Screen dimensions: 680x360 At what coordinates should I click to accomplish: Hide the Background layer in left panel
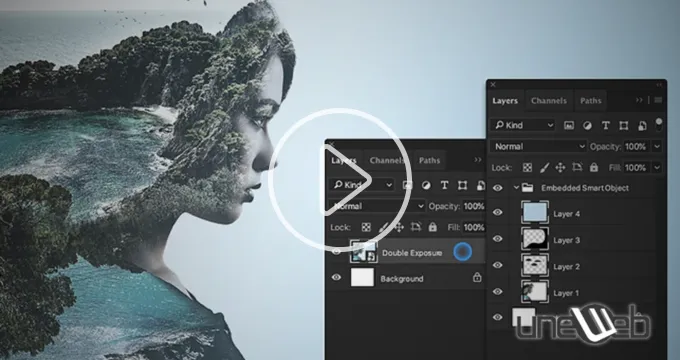click(336, 277)
